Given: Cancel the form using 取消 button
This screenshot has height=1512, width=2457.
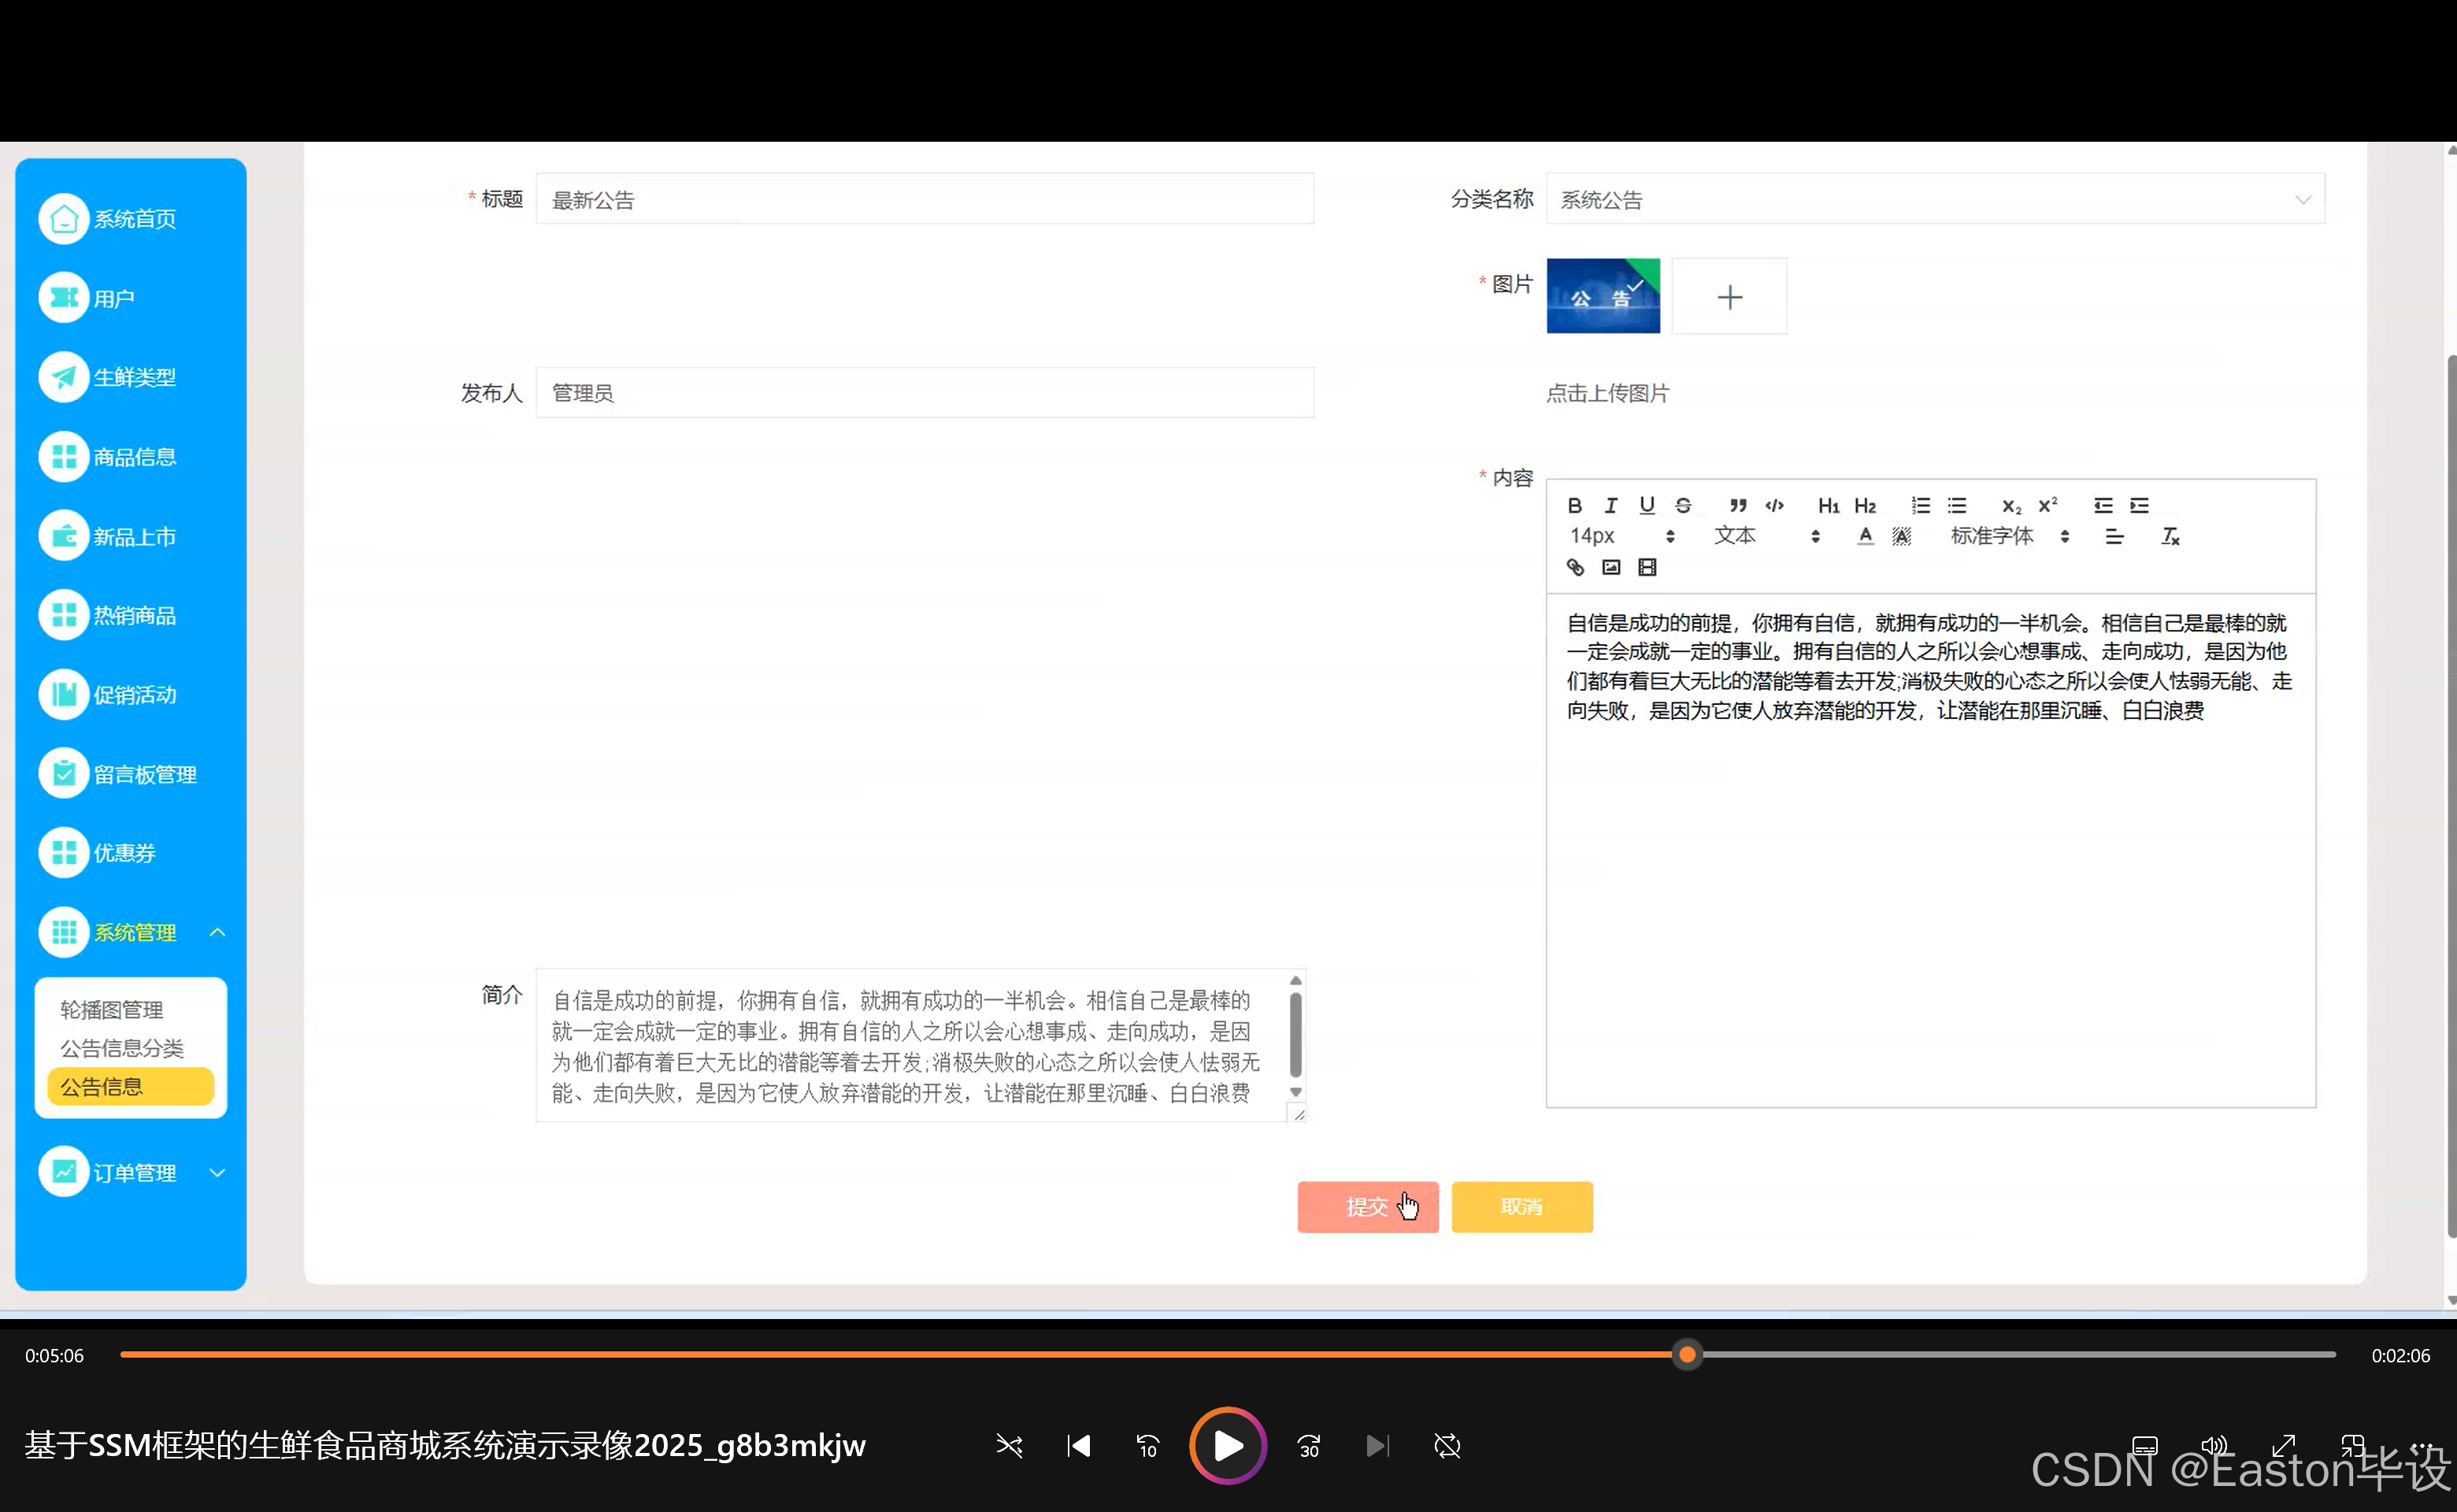Looking at the screenshot, I should [x=1521, y=1207].
